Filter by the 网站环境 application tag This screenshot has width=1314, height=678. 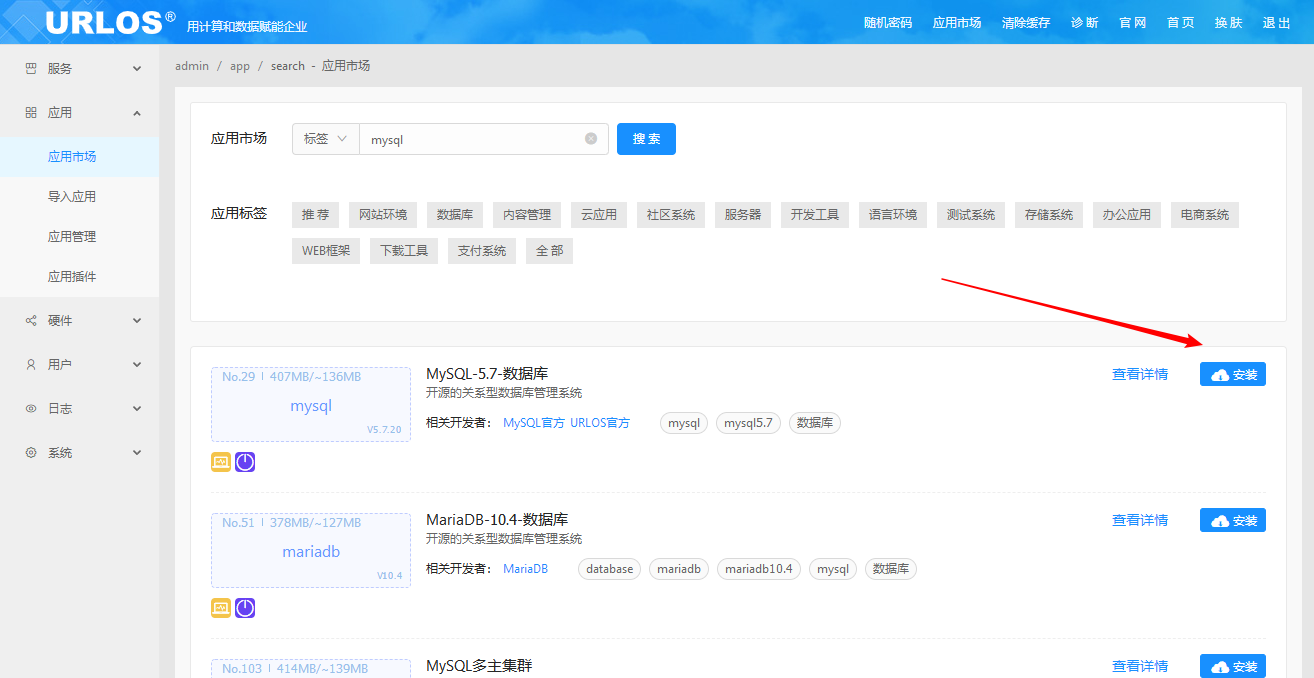click(x=383, y=215)
